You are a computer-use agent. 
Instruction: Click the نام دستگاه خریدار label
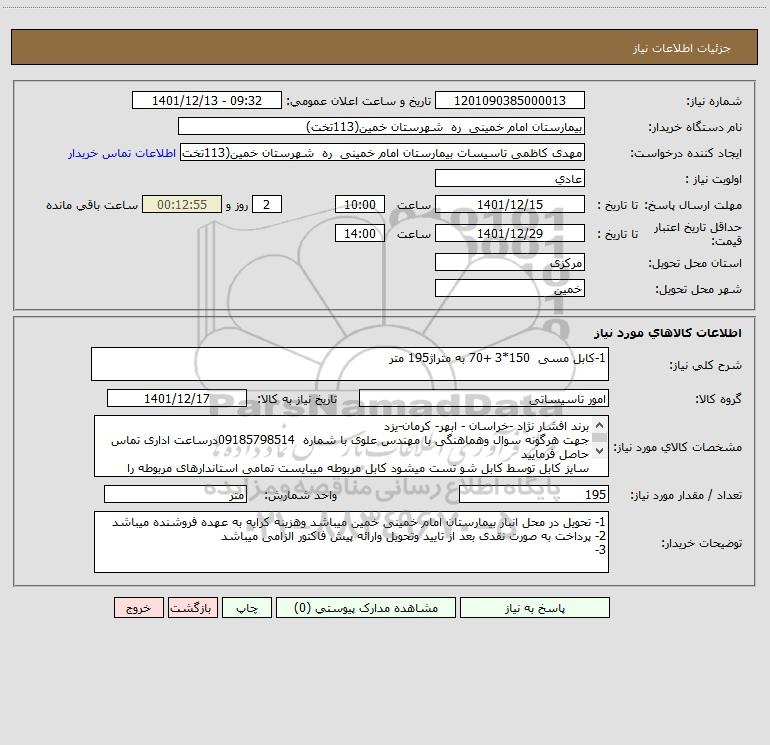click(695, 128)
